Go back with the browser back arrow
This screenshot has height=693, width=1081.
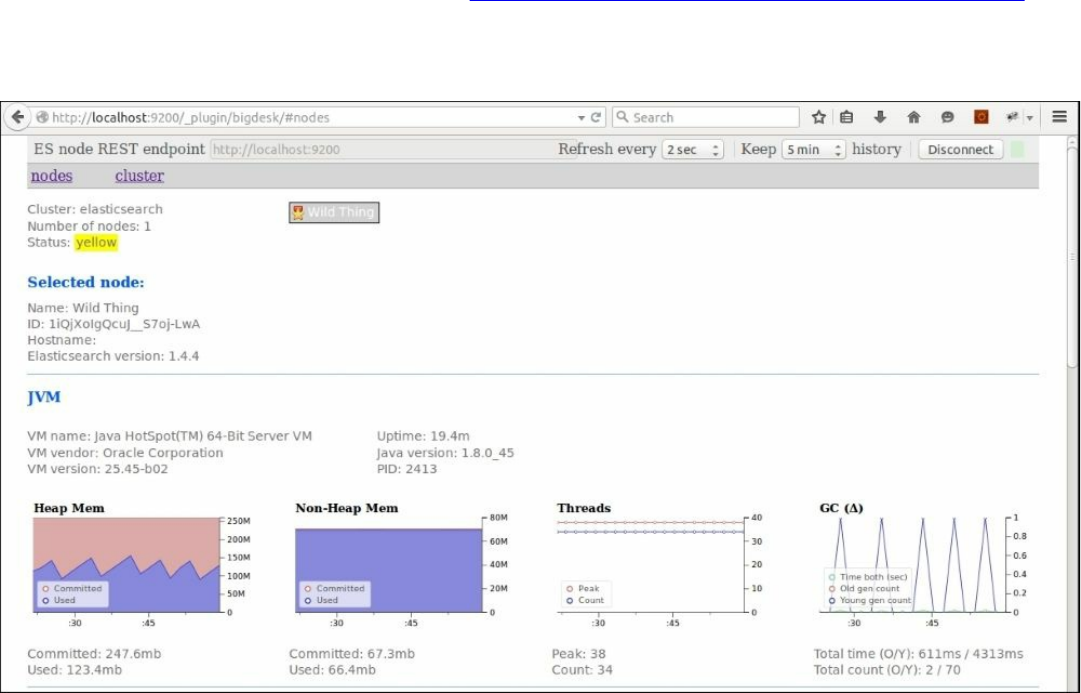coord(18,117)
